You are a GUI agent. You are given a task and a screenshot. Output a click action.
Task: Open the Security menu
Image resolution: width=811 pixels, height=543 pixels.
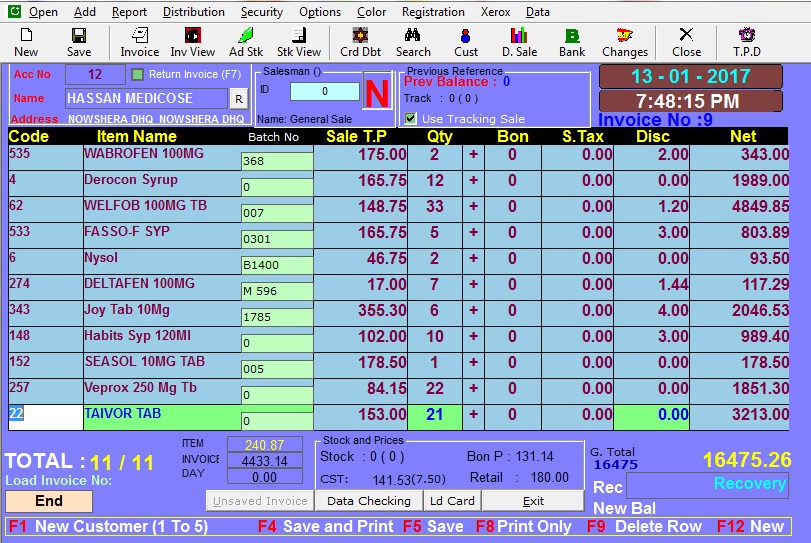(262, 12)
